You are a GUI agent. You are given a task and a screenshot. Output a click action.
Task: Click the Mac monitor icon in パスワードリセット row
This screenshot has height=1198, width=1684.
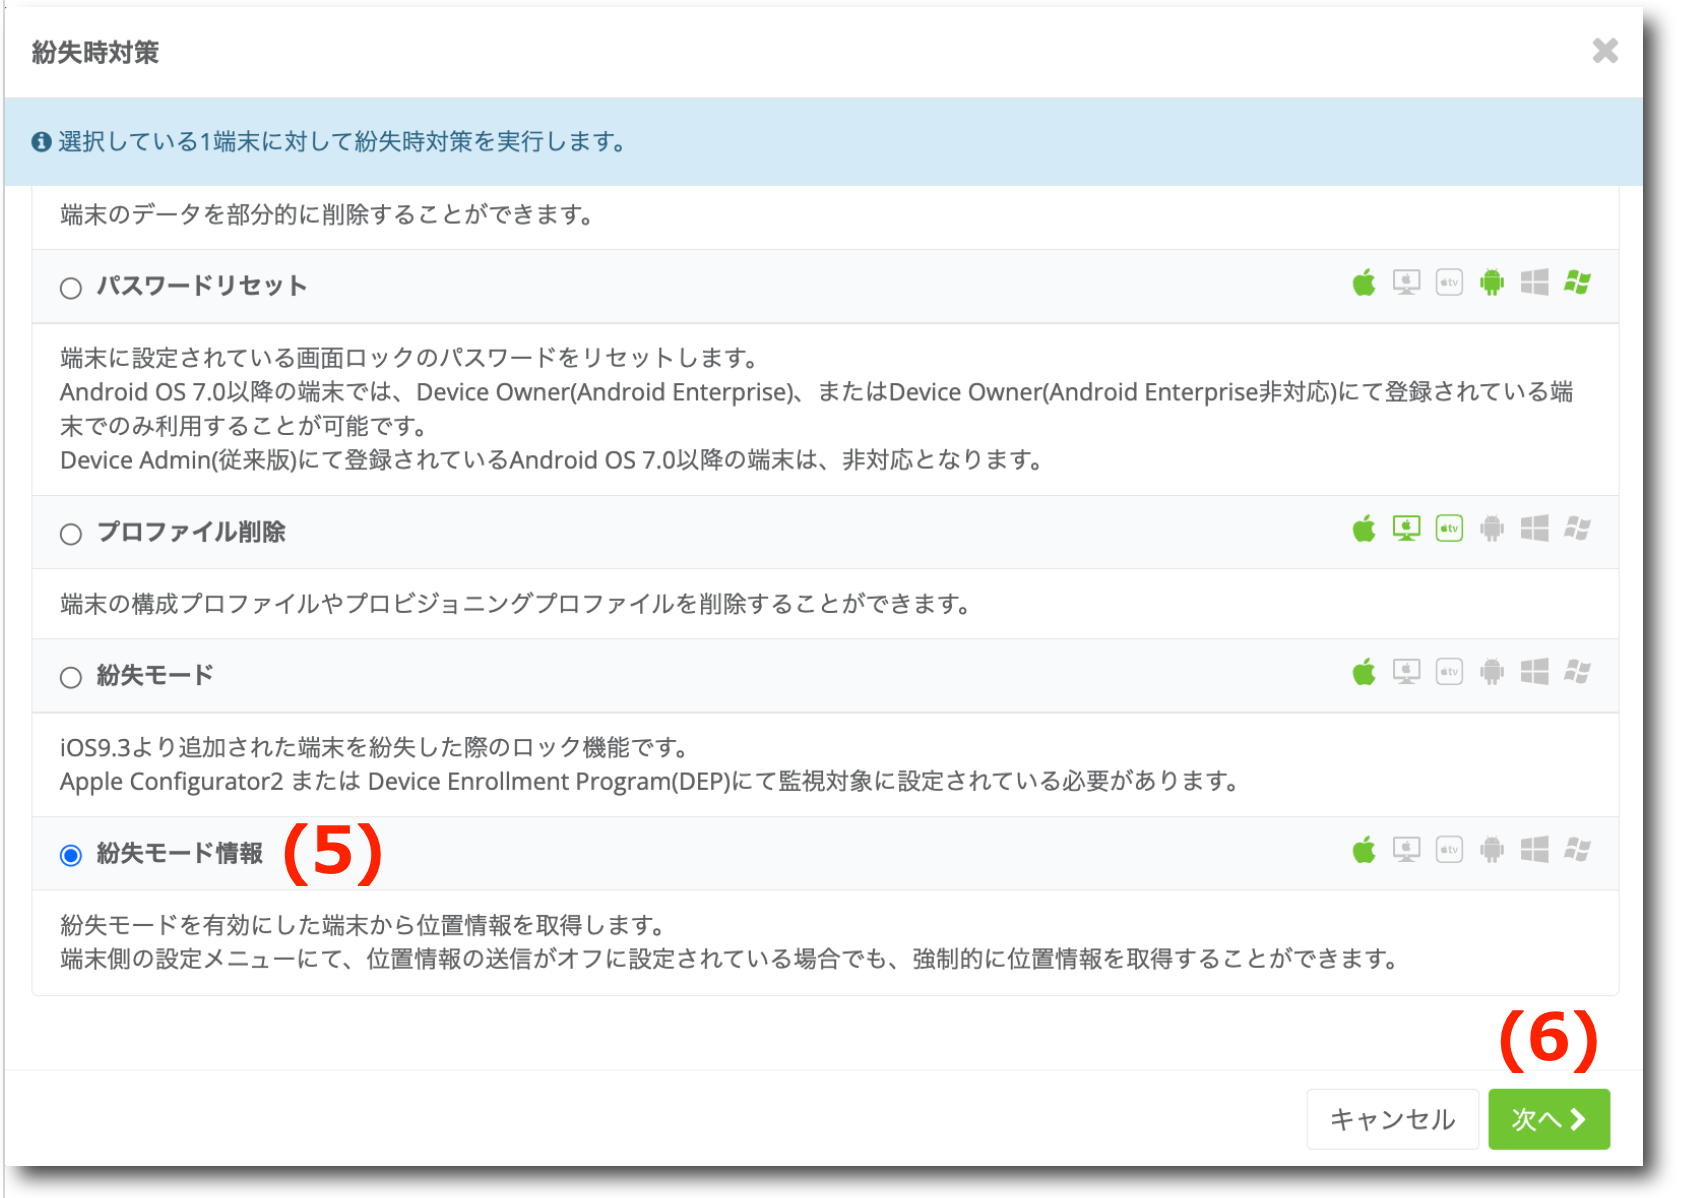1406,283
